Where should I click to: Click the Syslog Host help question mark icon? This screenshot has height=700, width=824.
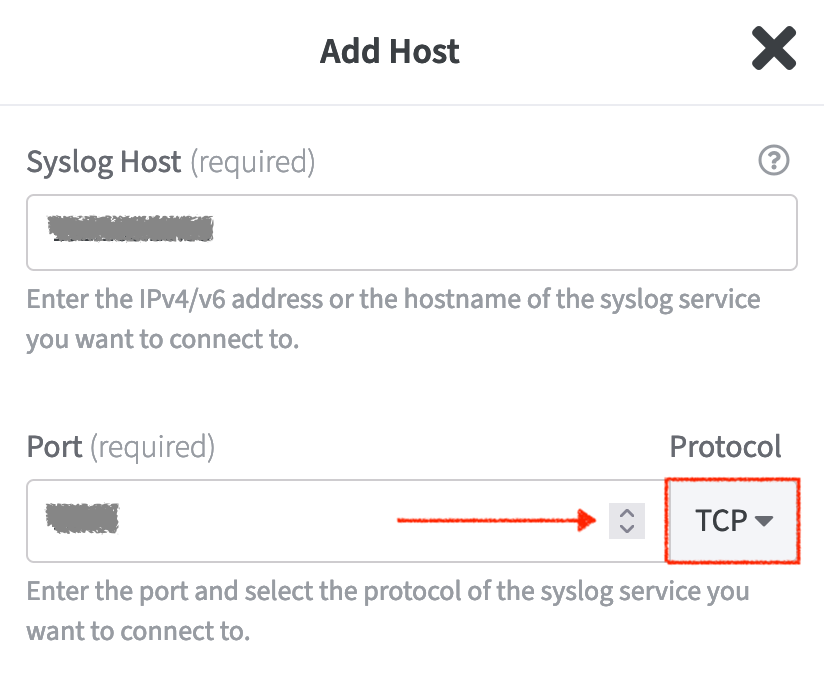774,161
